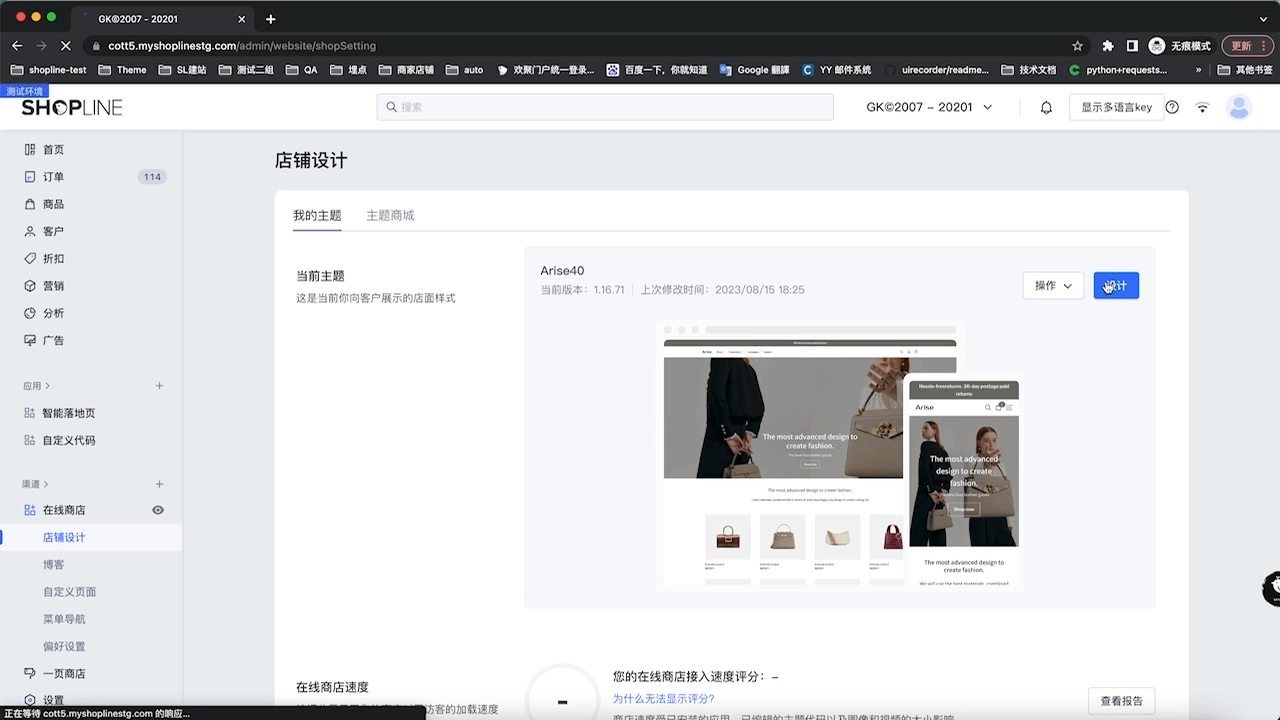The width and height of the screenshot is (1280, 720).
Task: Click the blue 设计 button
Action: coord(1115,285)
